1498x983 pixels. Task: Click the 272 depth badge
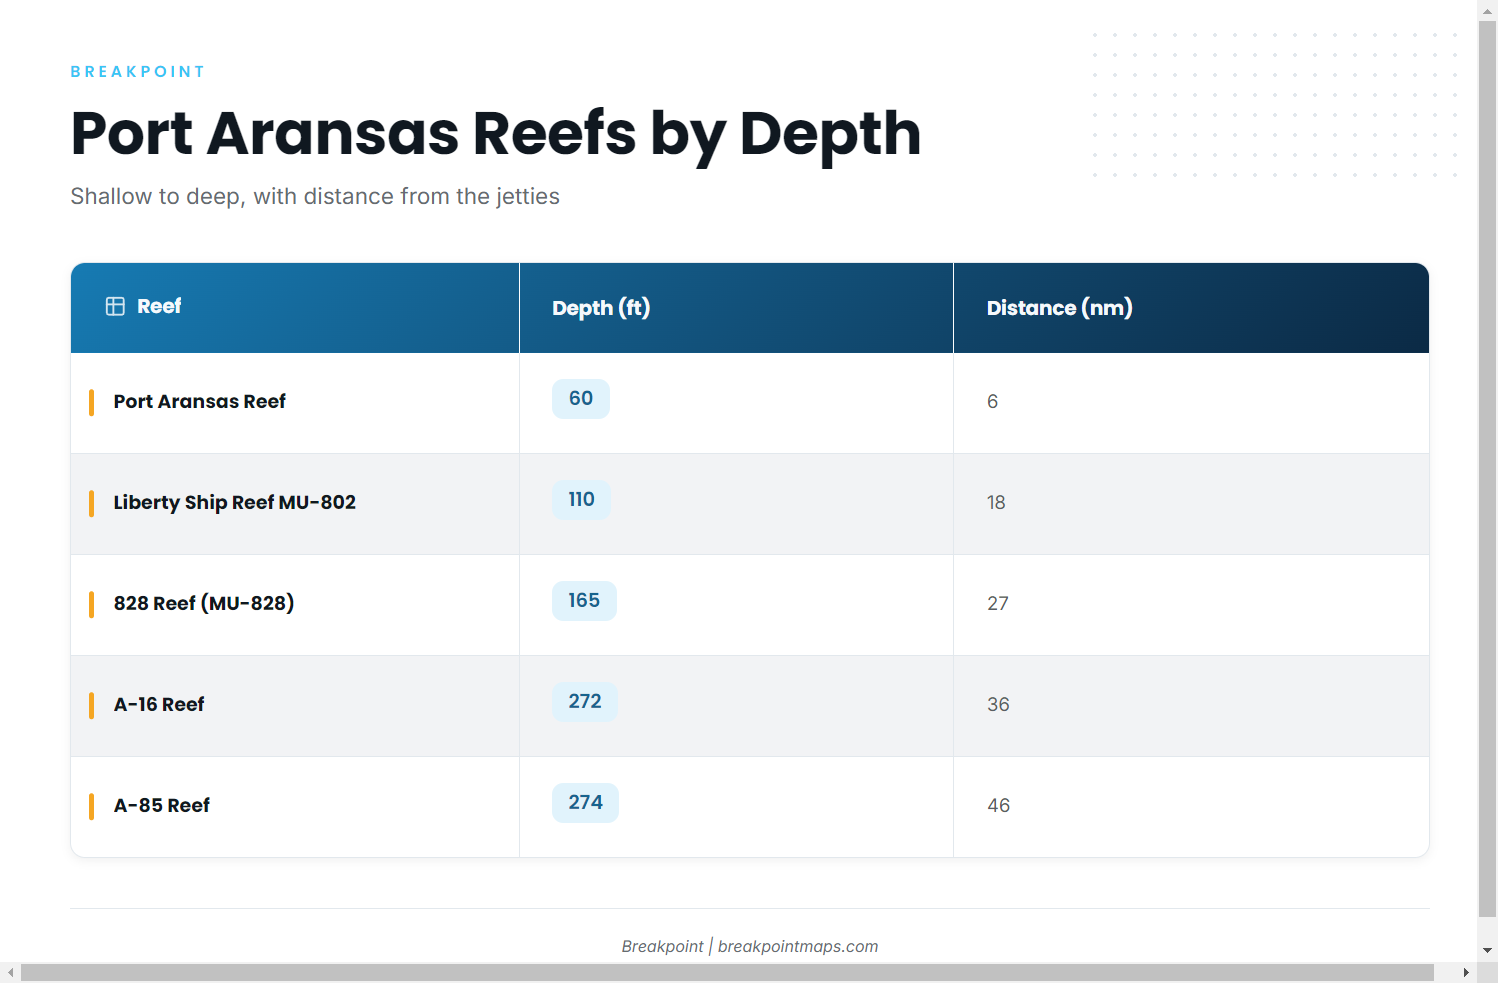tap(585, 702)
